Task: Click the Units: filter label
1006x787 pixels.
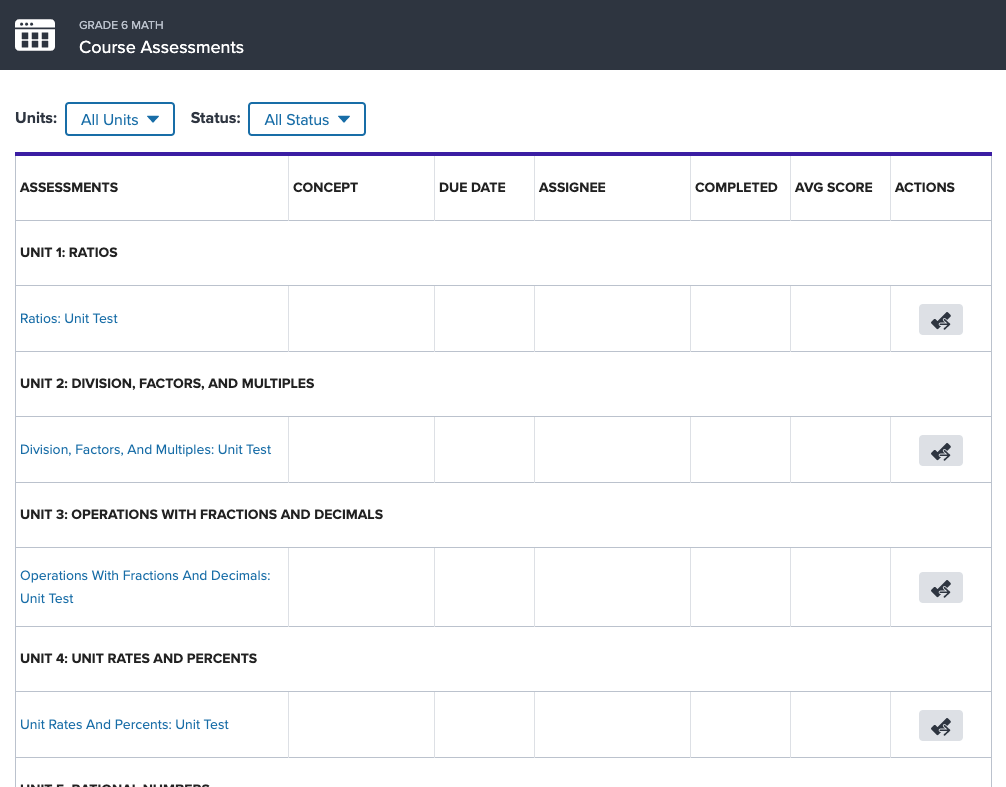Action: coord(36,118)
